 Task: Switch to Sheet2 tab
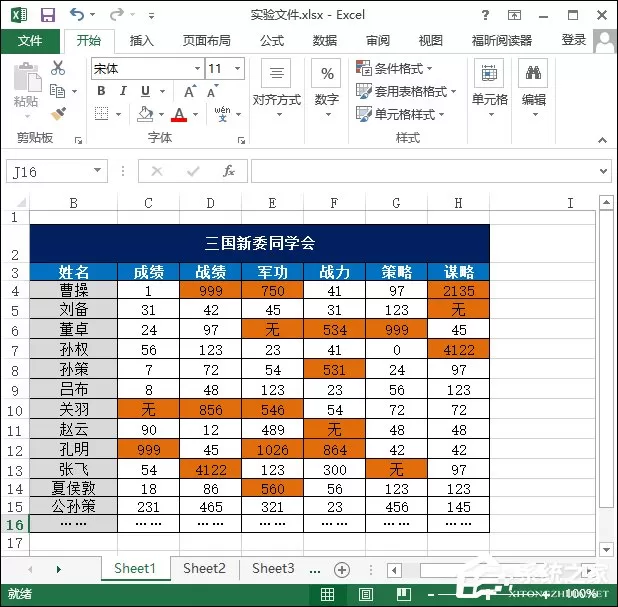pyautogui.click(x=204, y=568)
